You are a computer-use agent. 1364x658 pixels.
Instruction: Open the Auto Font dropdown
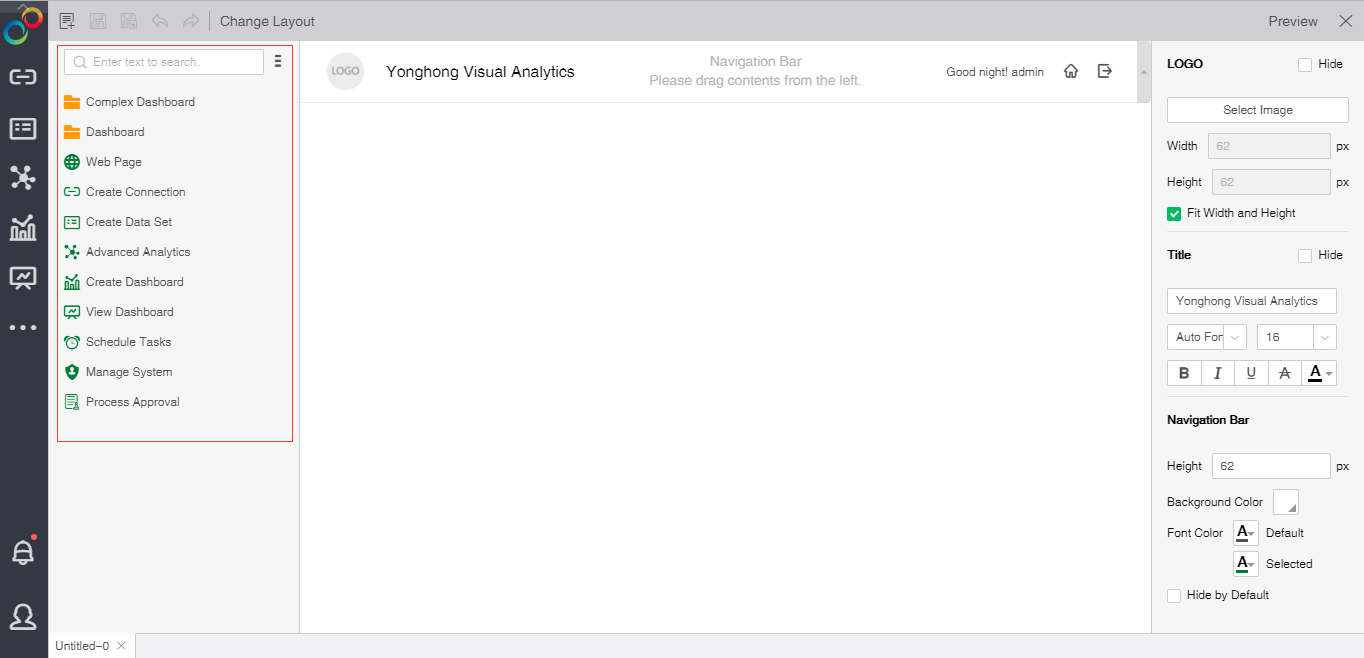(x=1206, y=337)
